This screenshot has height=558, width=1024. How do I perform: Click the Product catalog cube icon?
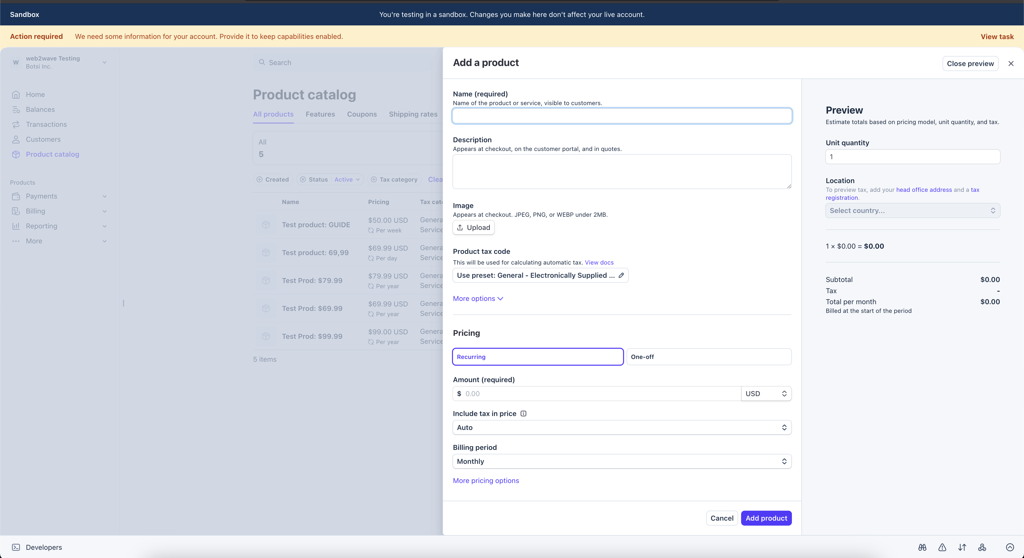coord(16,154)
